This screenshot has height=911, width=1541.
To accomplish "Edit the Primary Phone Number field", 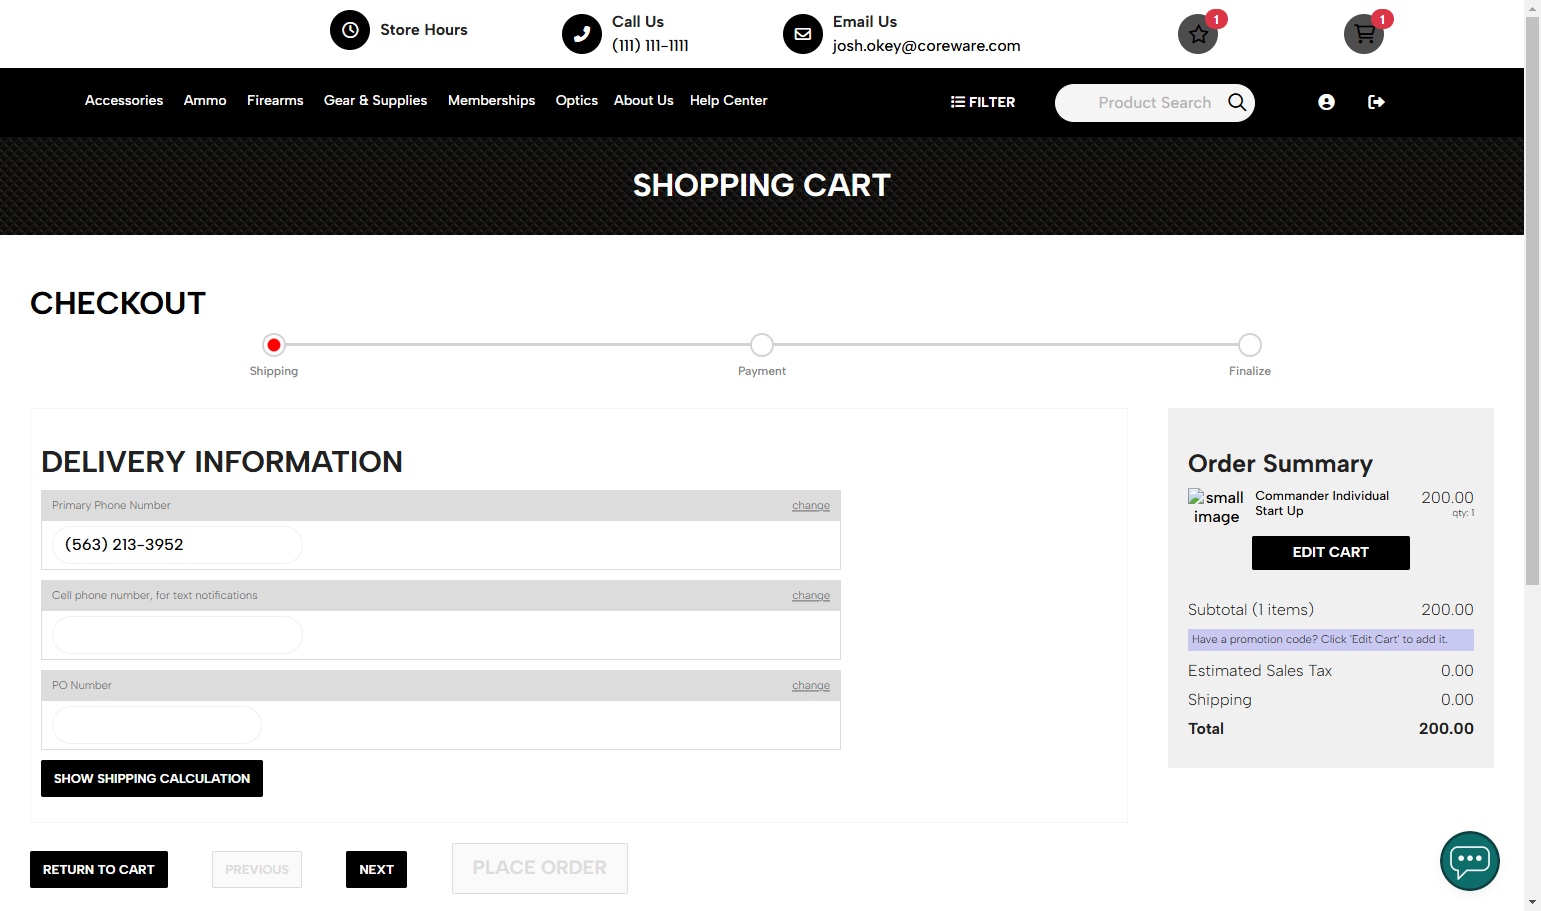I will 177,545.
